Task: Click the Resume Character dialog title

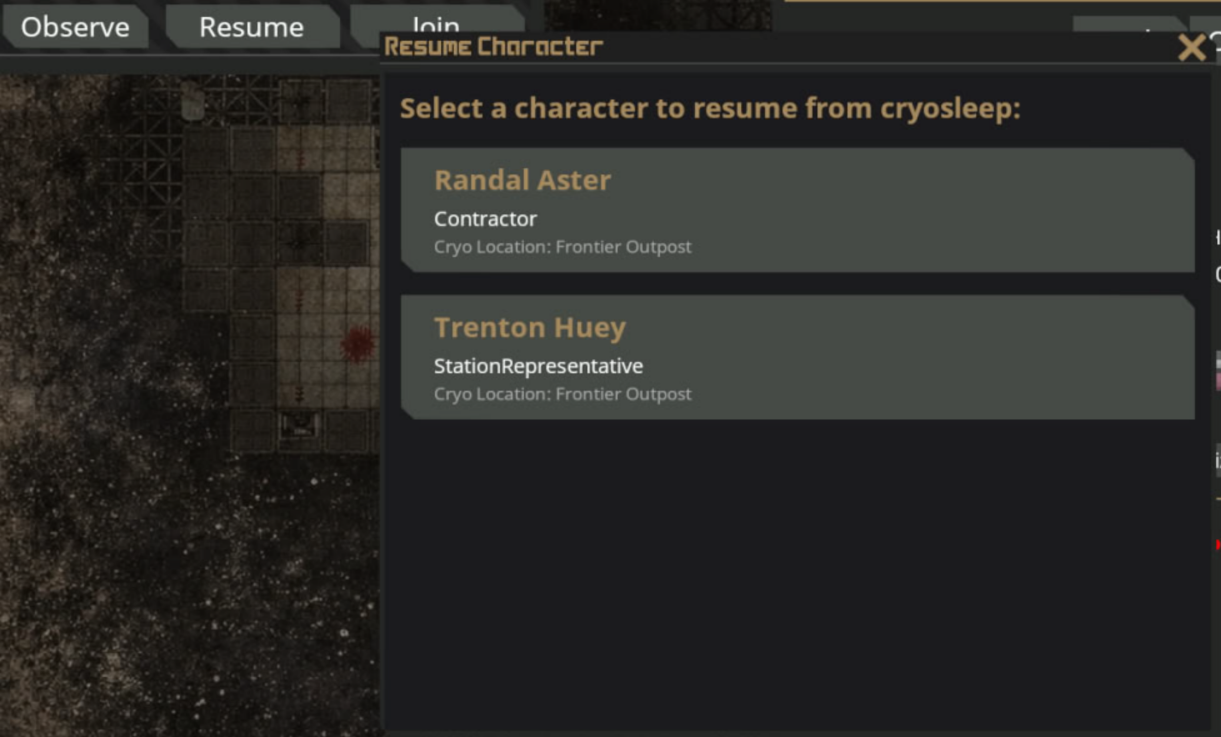Action: coord(494,46)
